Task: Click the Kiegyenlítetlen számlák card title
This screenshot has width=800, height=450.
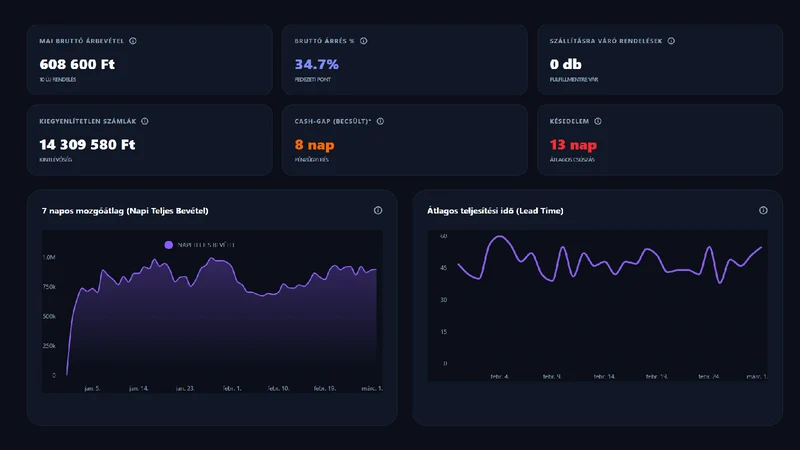Action: [x=88, y=121]
